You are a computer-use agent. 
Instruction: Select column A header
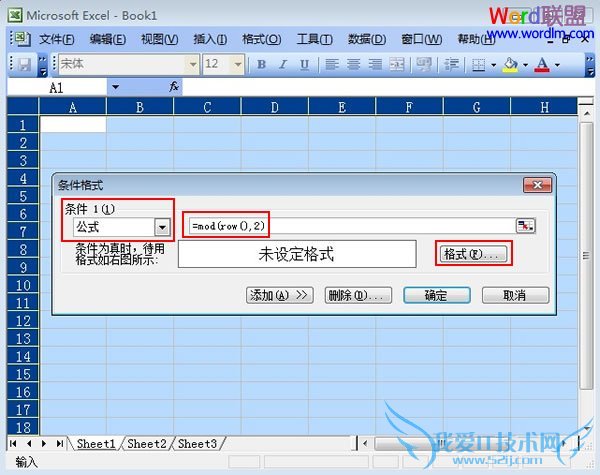click(x=73, y=107)
